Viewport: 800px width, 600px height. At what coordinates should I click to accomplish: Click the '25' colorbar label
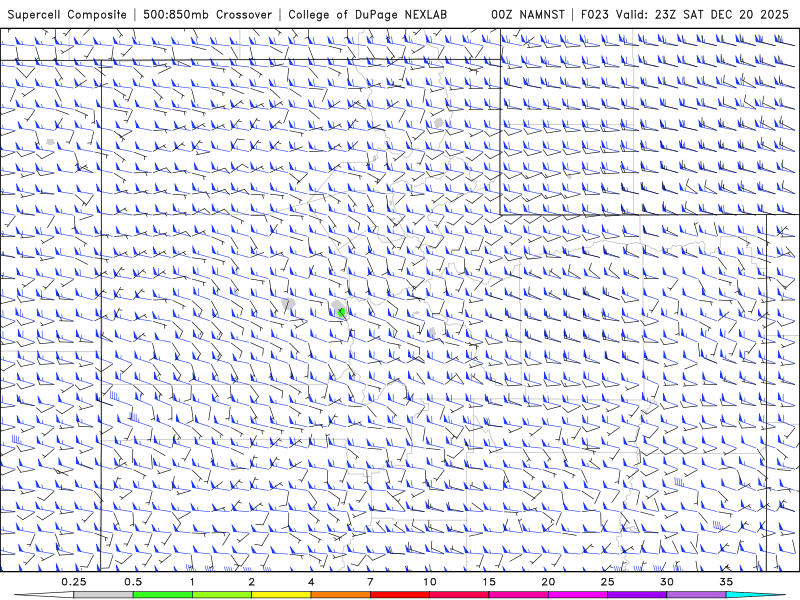[x=608, y=582]
